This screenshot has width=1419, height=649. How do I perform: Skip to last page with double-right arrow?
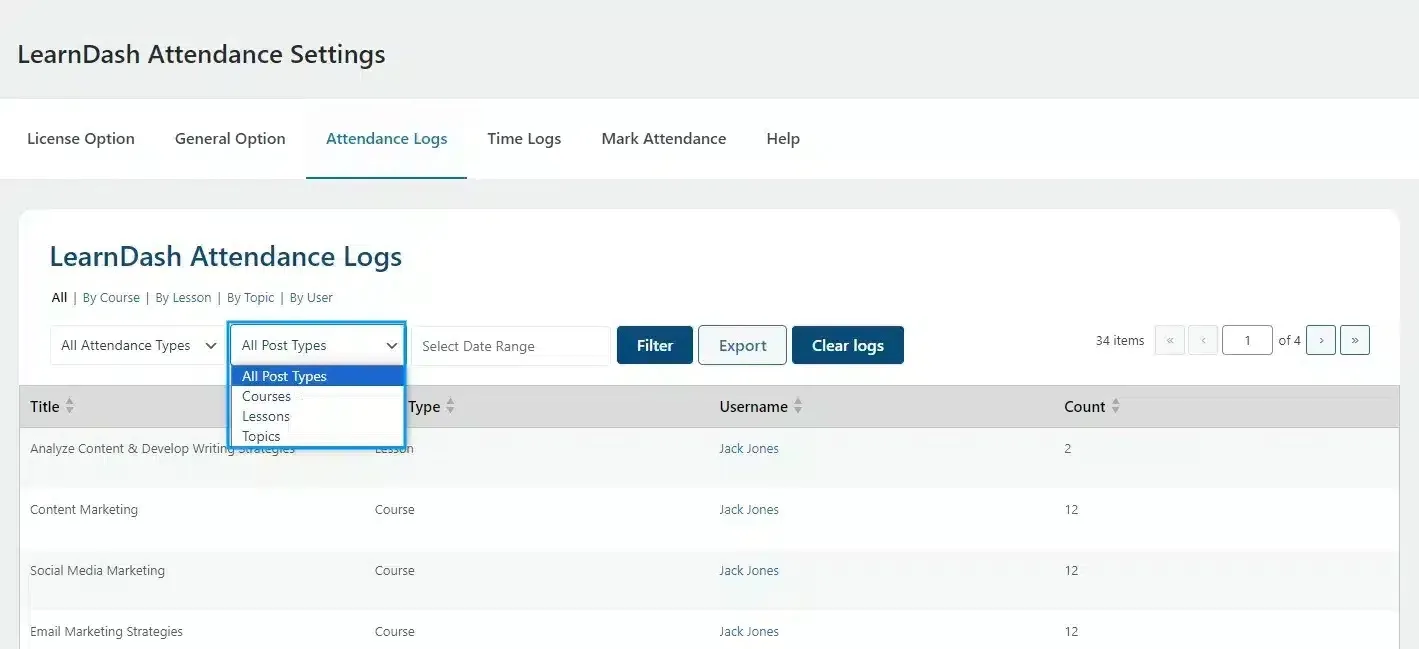coord(1354,340)
